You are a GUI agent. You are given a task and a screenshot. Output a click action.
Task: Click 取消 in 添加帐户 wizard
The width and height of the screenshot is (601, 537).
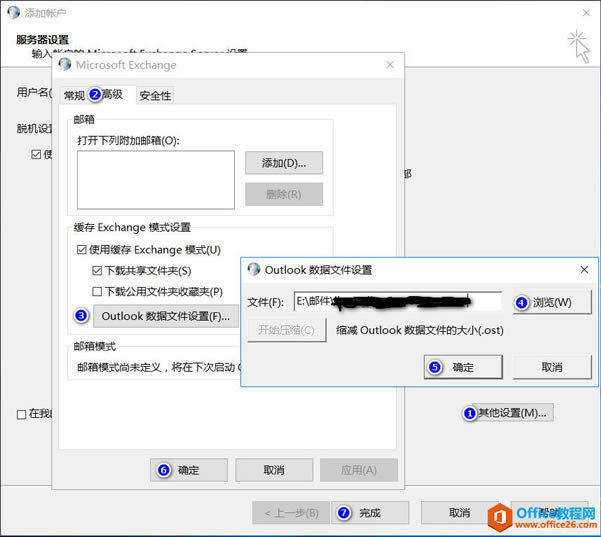(459, 513)
